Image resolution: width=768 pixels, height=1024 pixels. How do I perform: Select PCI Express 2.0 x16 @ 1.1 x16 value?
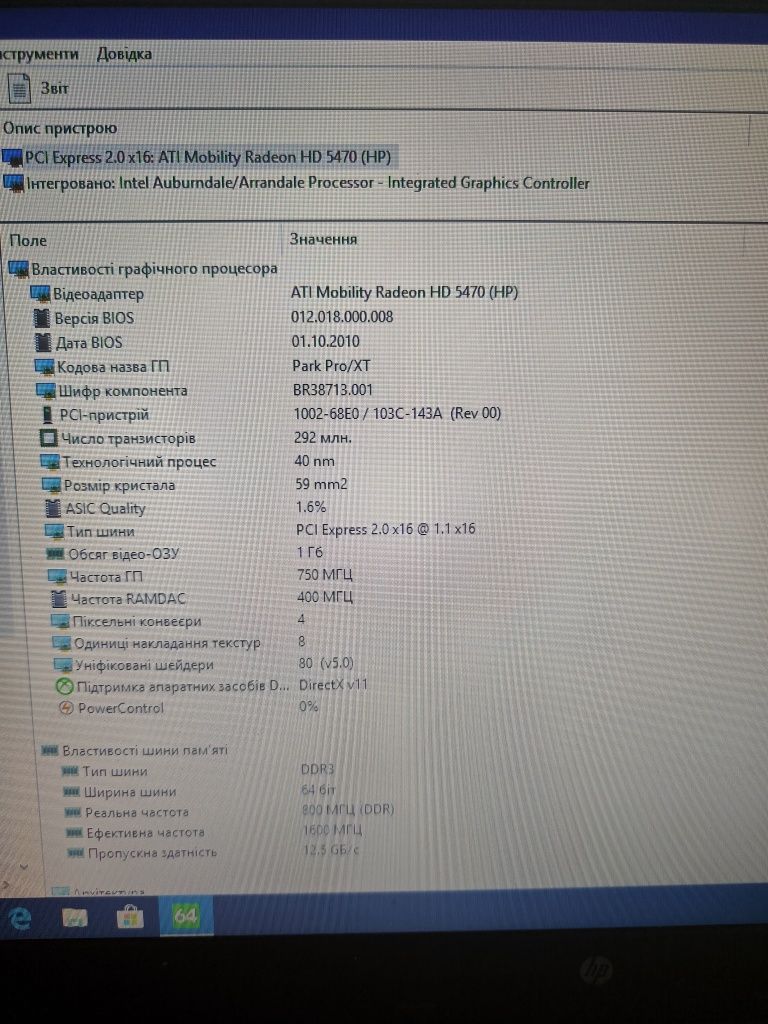[x=385, y=529]
